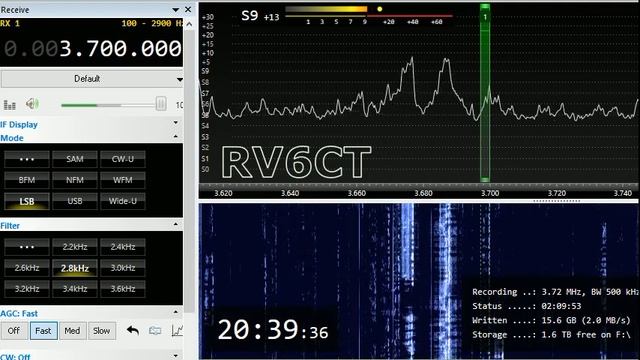The height and width of the screenshot is (360, 640).
Task: Set filter to 3.4kHz
Action: (x=75, y=289)
